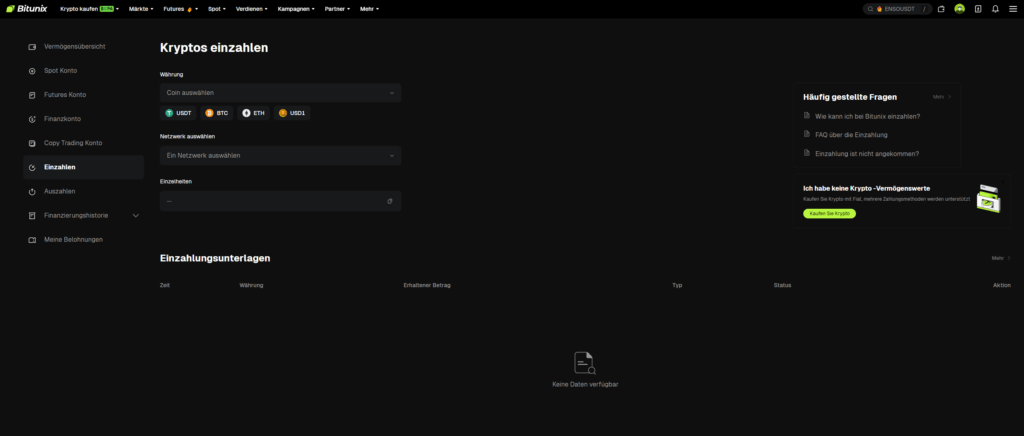Copy the deposit address in Einzelheiten
The image size is (1024, 436).
tap(390, 201)
